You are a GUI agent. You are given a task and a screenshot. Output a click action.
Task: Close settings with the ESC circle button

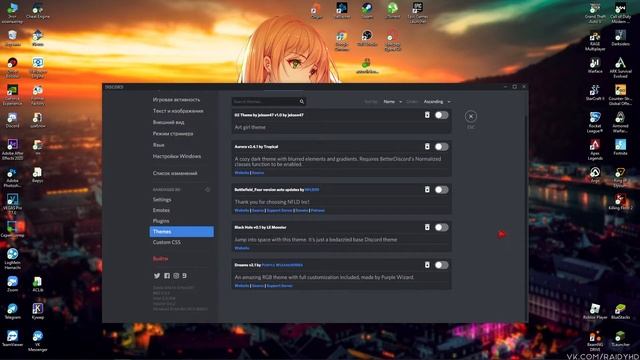[471, 117]
